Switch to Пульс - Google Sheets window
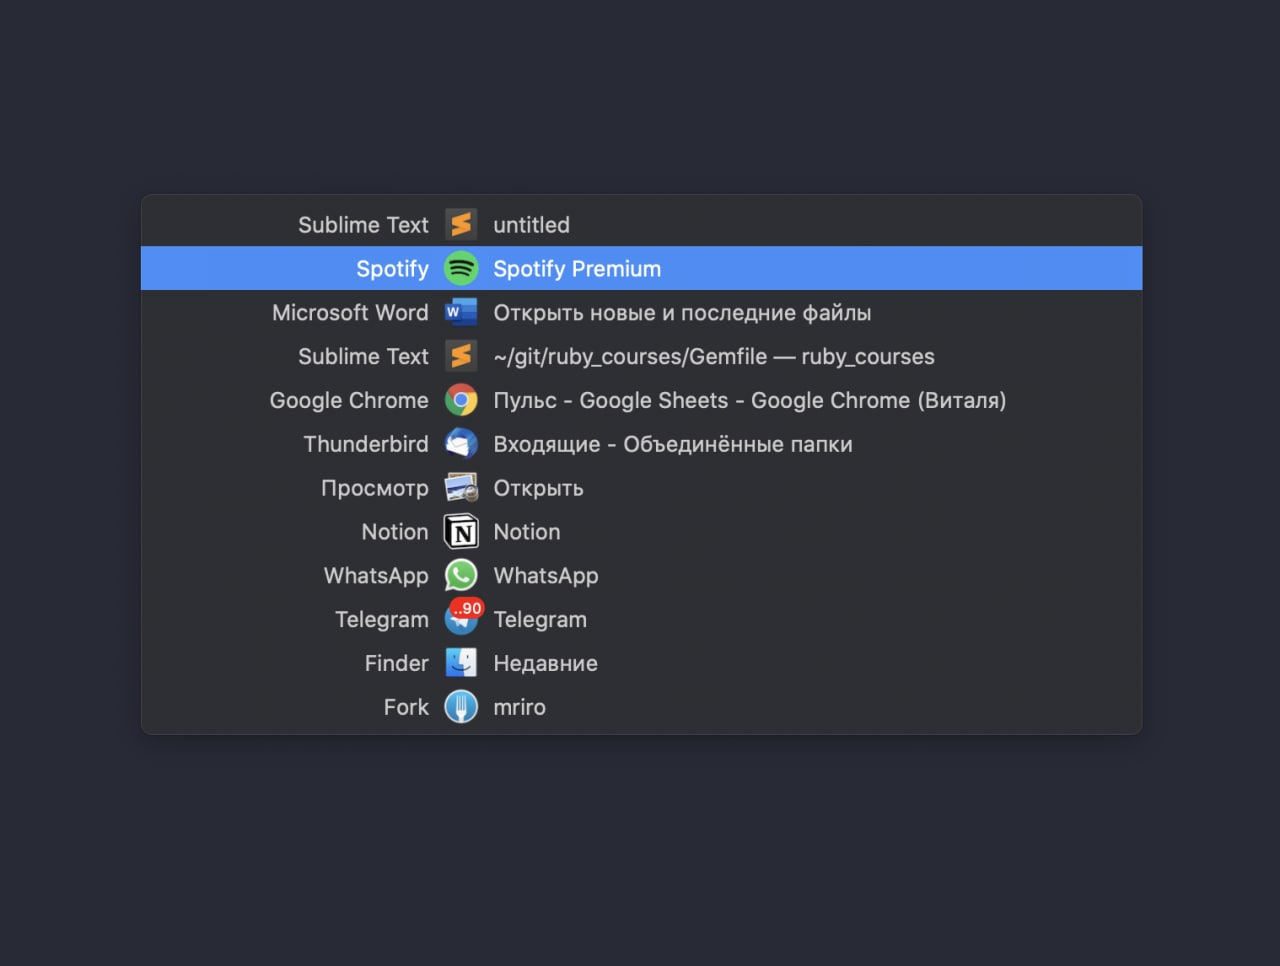Viewport: 1280px width, 966px height. pos(749,401)
